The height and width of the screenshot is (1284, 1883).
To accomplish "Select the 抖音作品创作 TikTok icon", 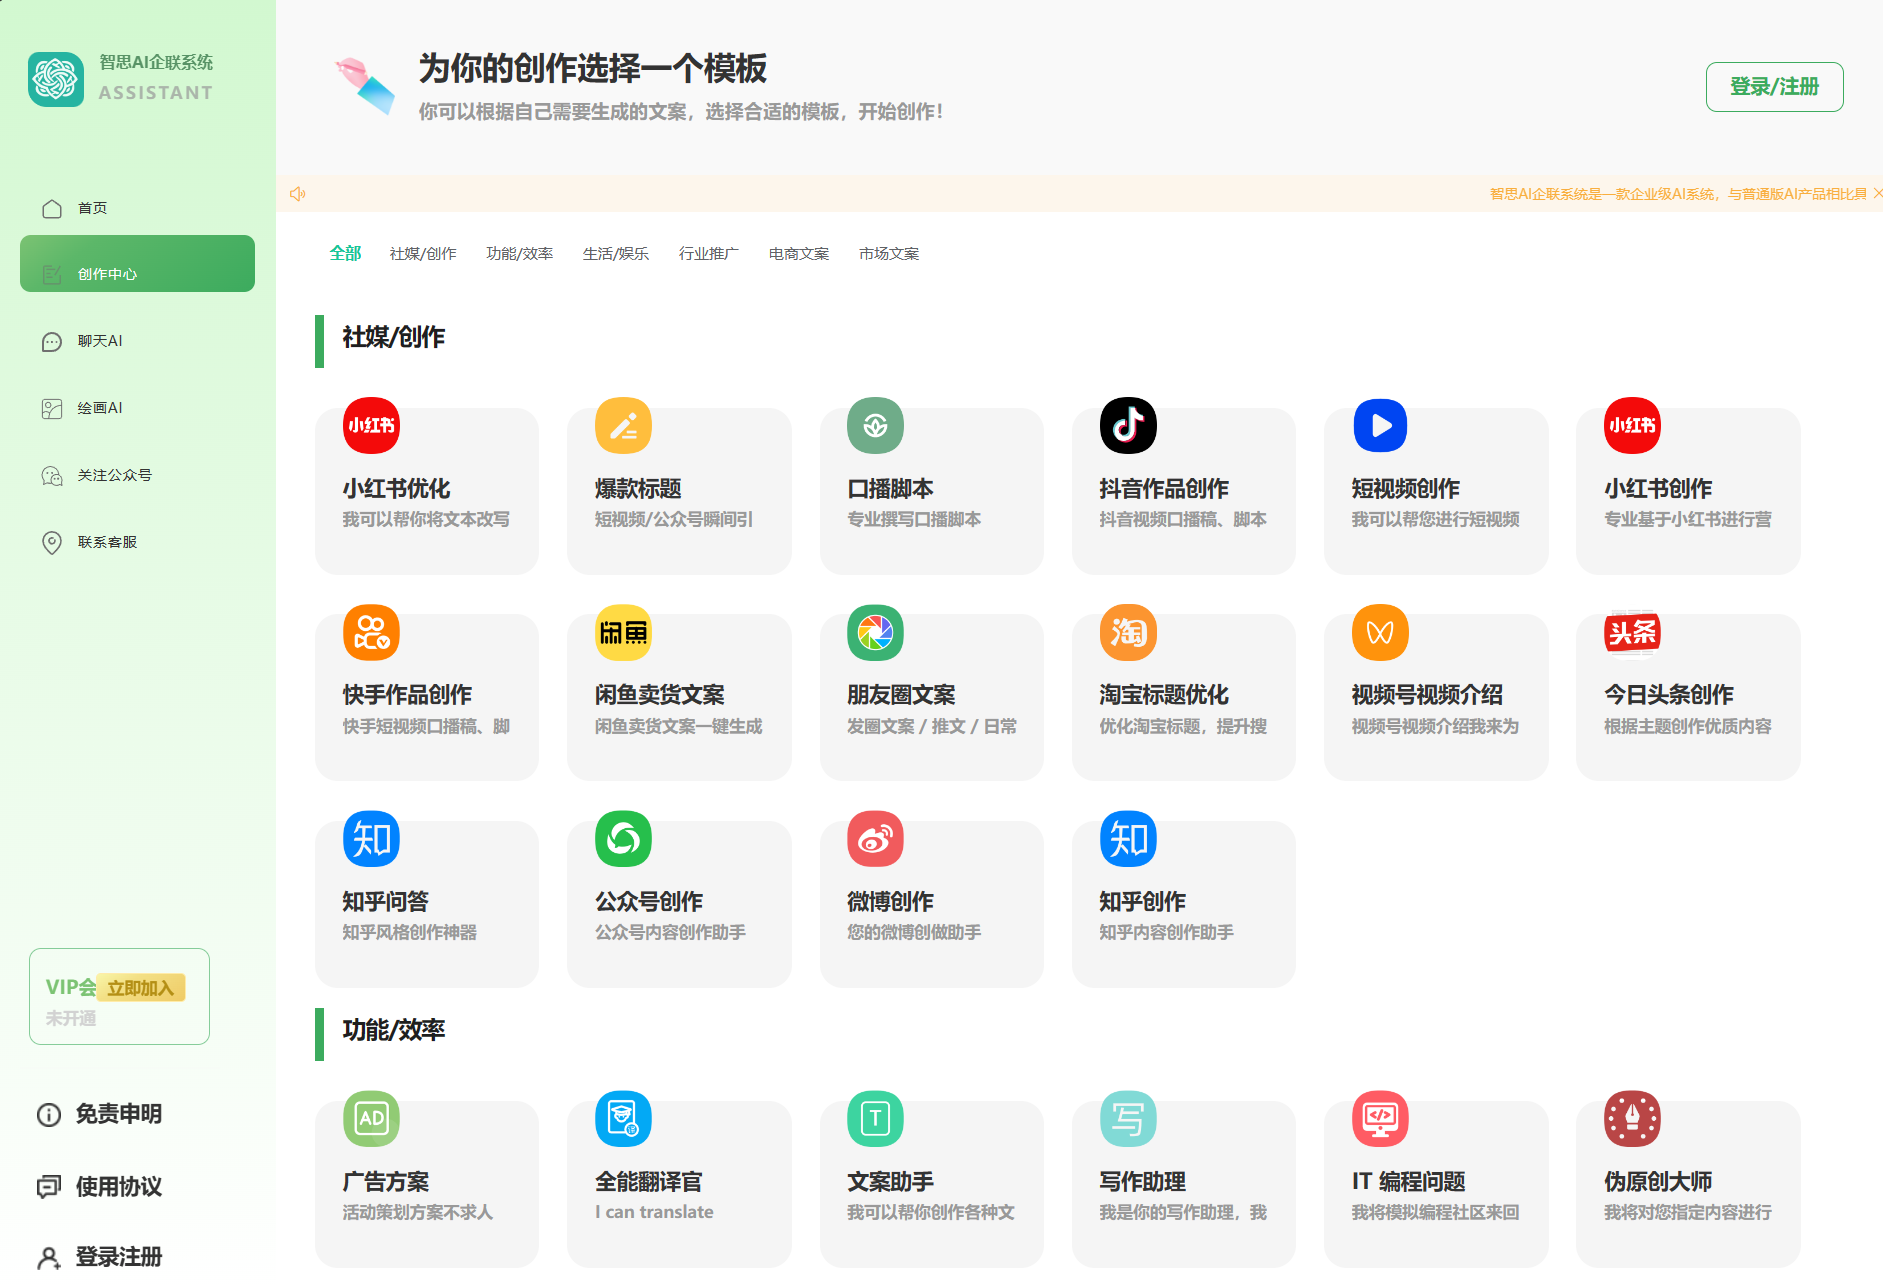I will coord(1128,426).
